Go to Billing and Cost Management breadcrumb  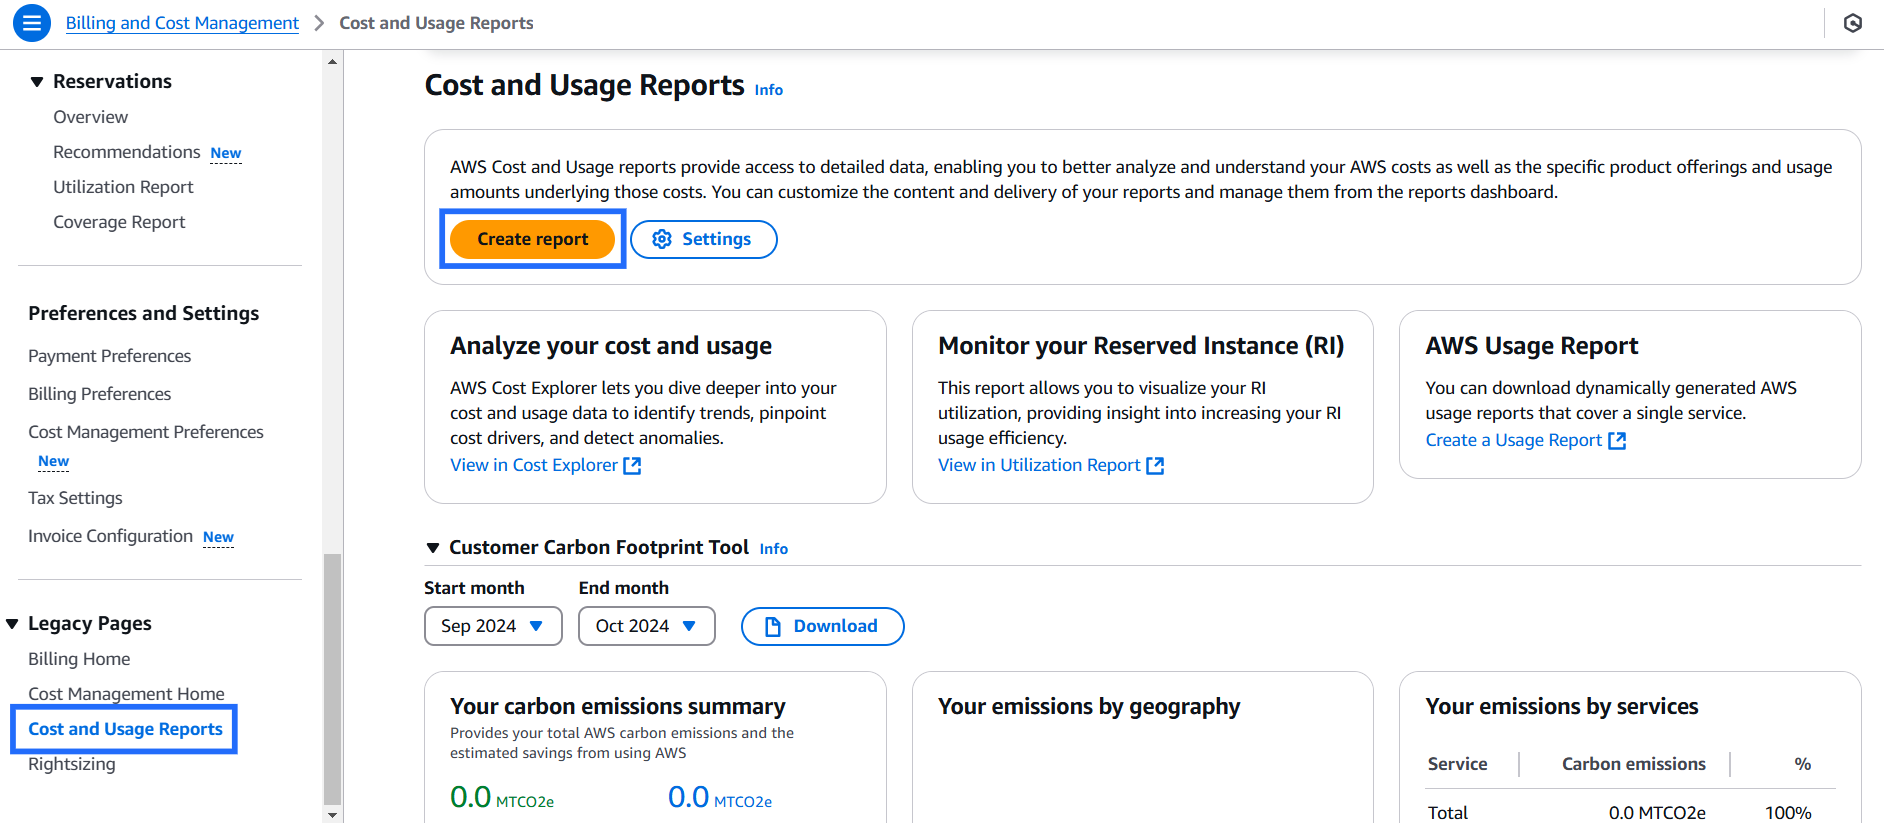tap(182, 23)
